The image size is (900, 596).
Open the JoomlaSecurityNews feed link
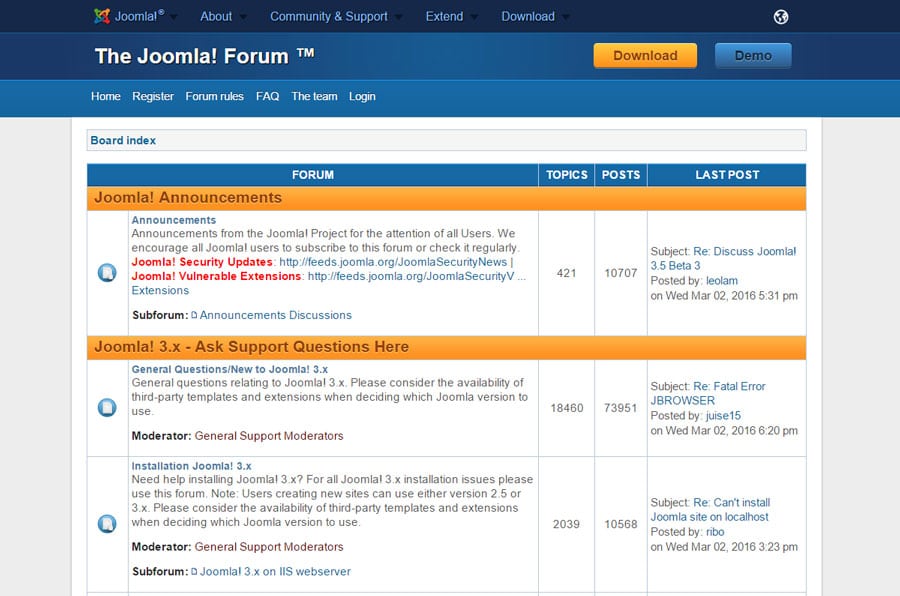[x=393, y=262]
